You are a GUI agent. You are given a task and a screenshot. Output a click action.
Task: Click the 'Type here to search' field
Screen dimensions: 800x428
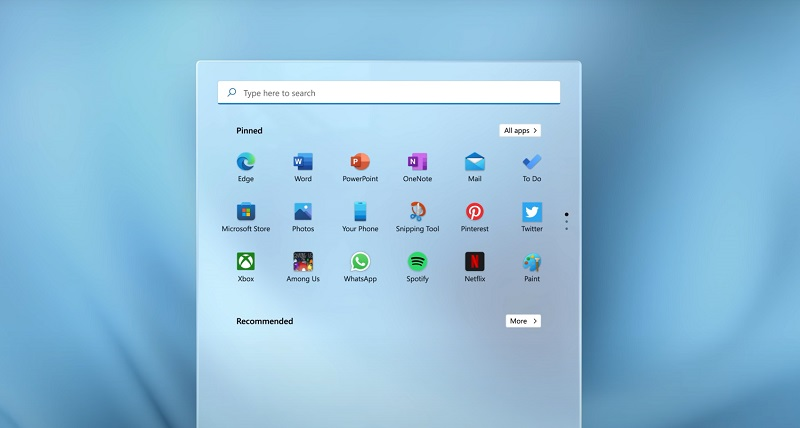[389, 92]
